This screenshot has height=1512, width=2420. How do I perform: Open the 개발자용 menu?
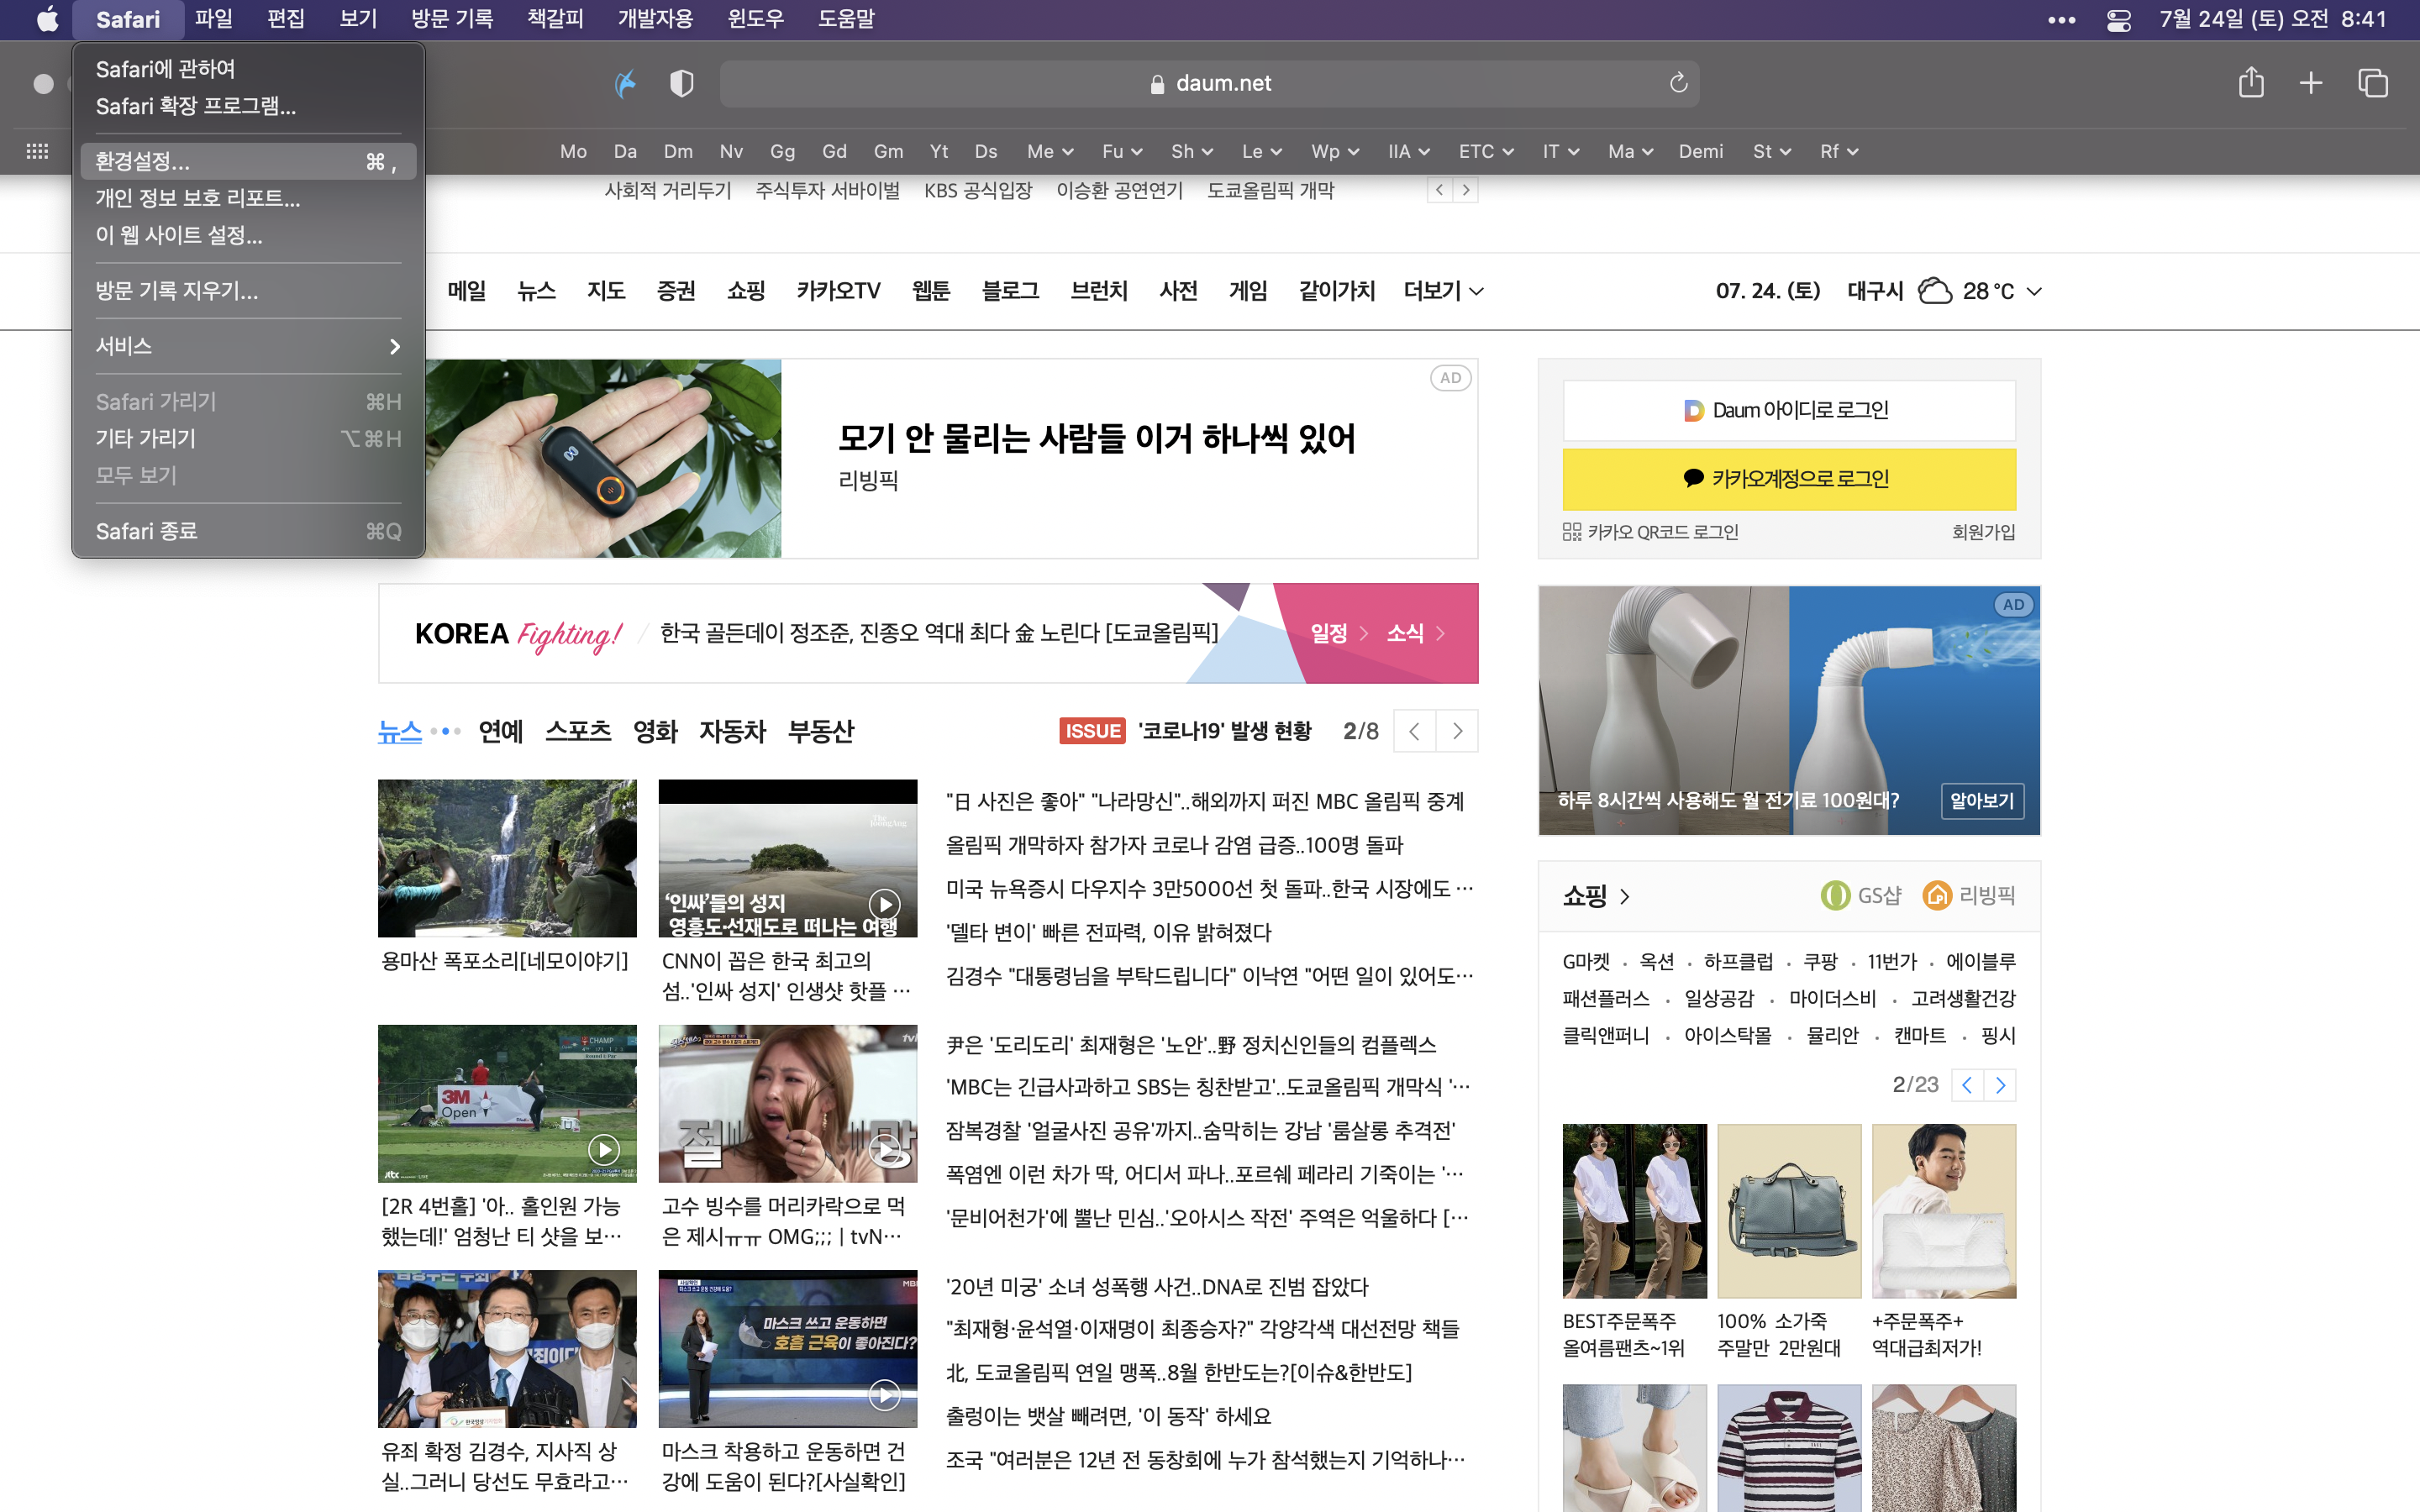(x=655, y=19)
